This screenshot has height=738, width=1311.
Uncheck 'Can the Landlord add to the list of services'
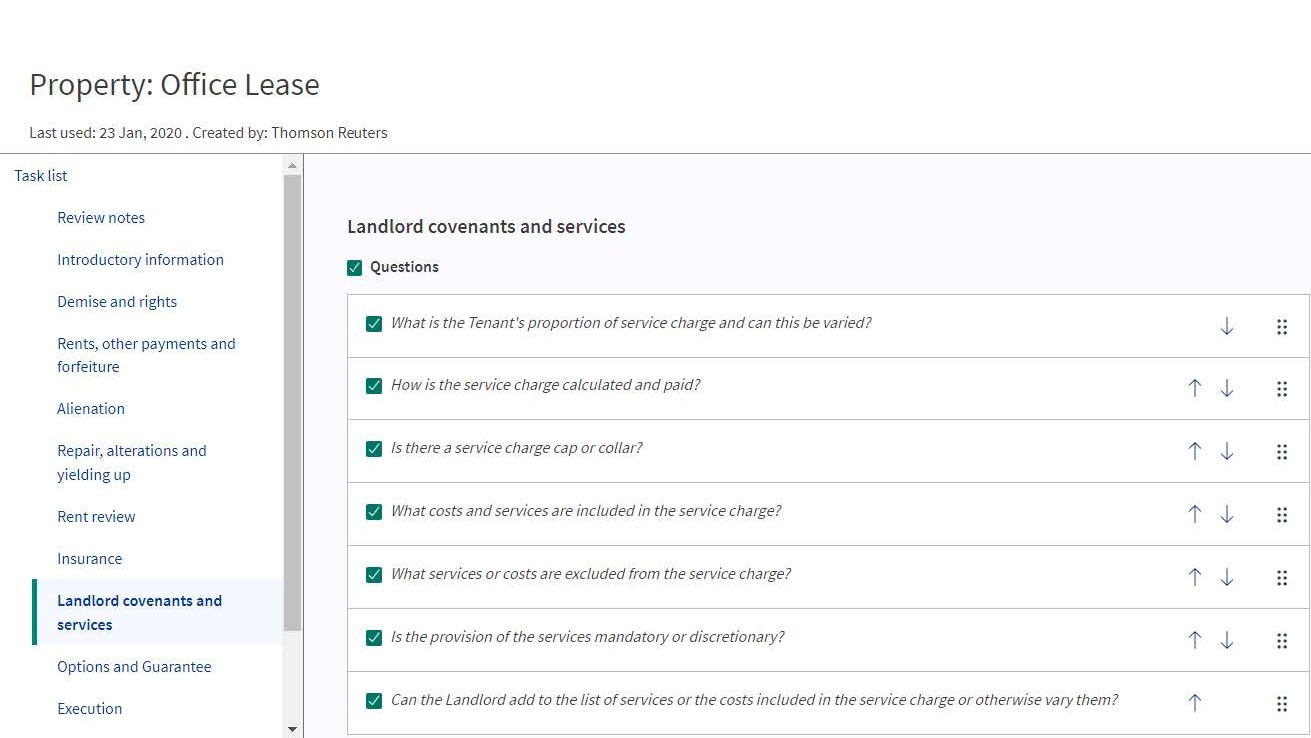374,701
